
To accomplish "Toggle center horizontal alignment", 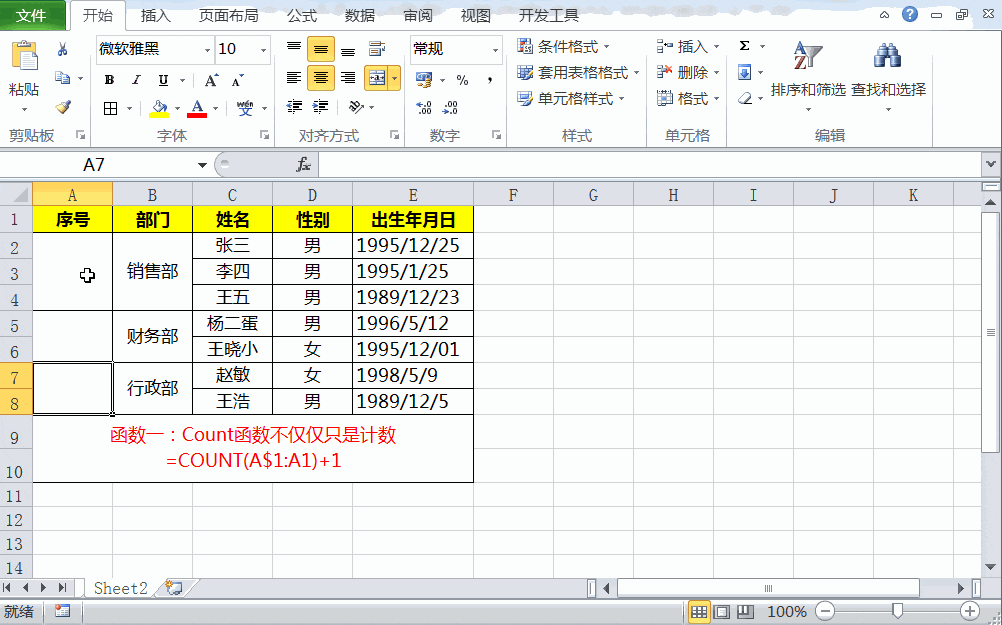I will [321, 78].
